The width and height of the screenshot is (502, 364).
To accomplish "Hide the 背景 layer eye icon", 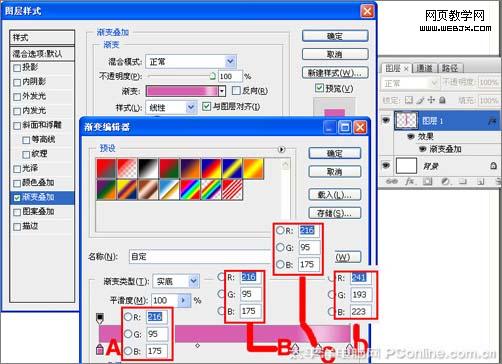I will tap(386, 165).
